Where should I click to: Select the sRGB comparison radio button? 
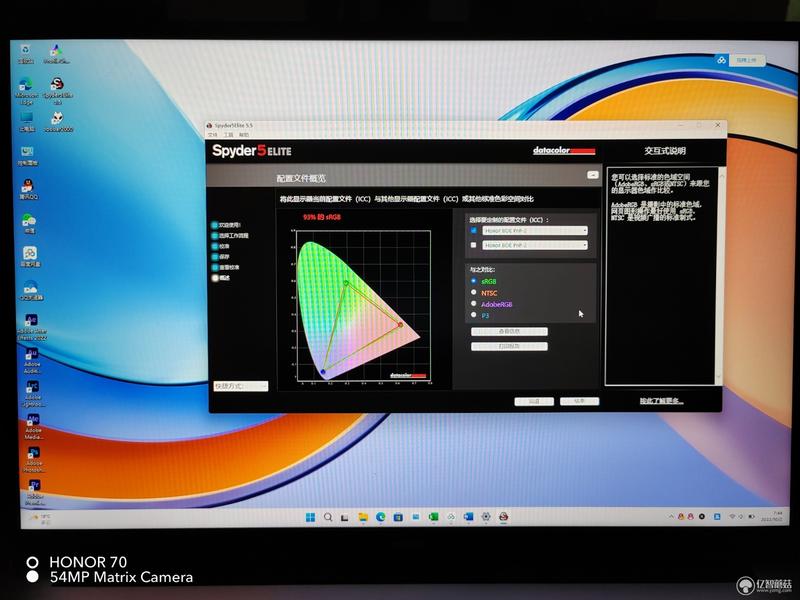[x=473, y=281]
